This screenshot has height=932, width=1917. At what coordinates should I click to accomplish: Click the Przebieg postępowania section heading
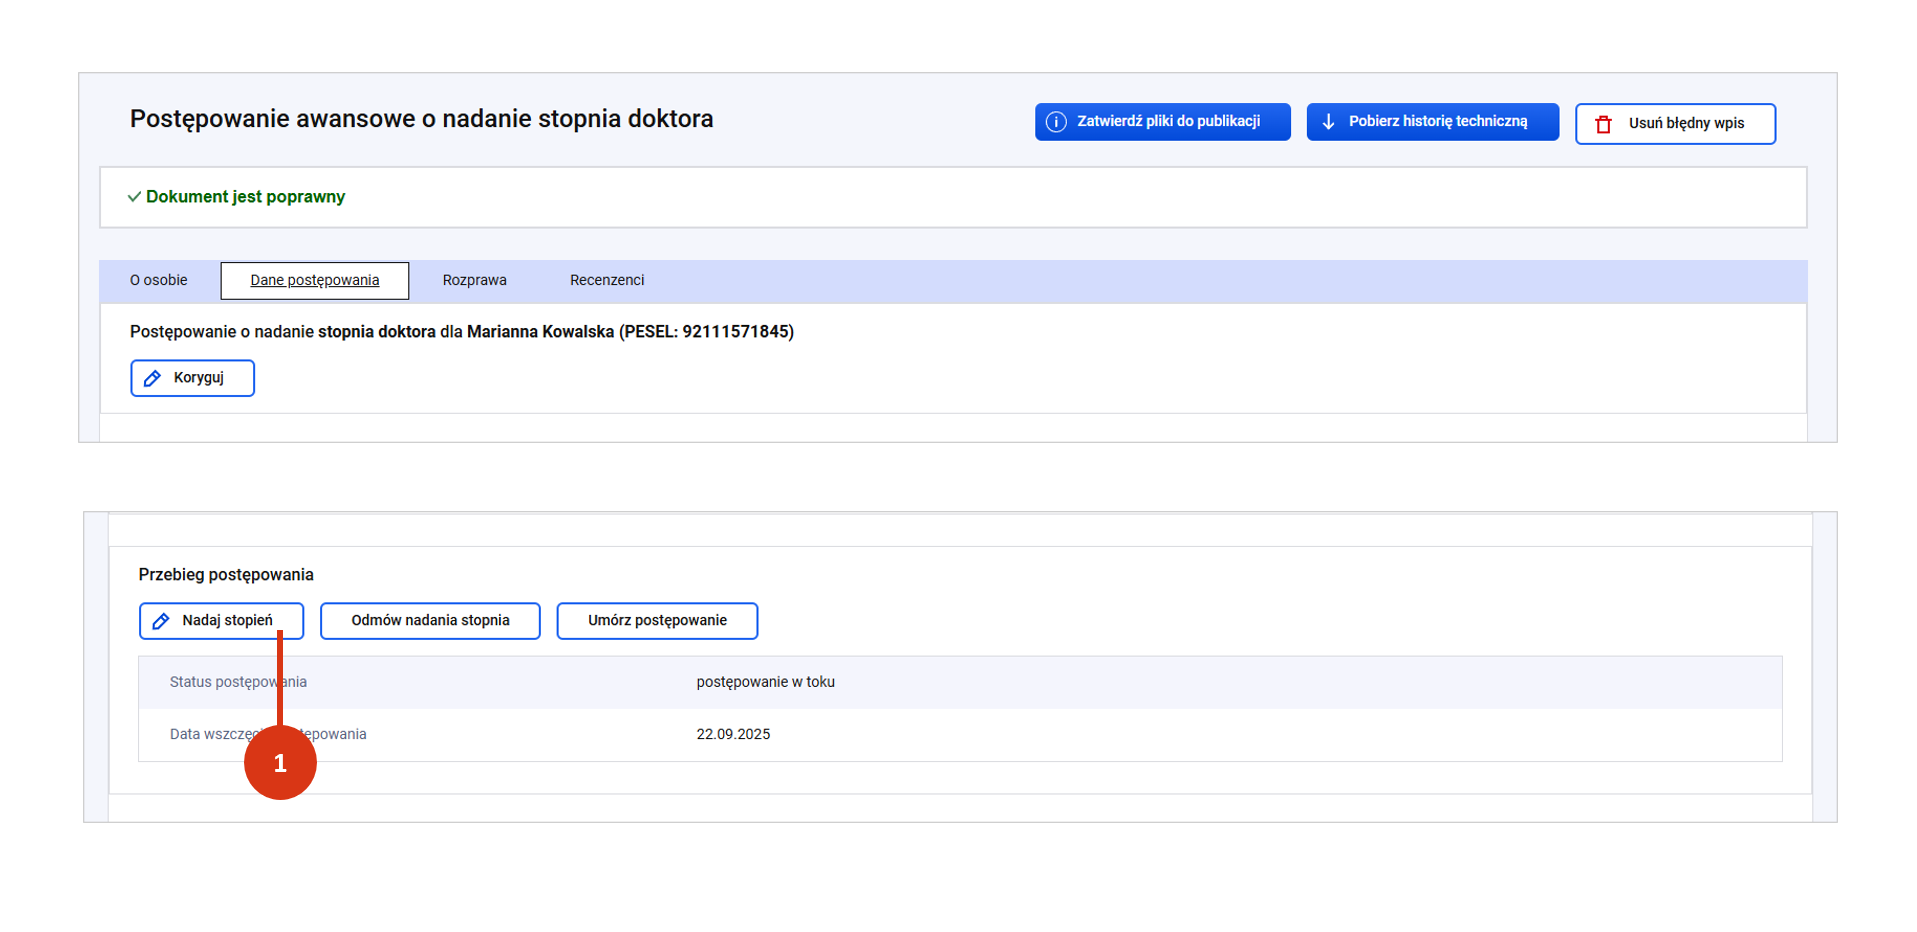pyautogui.click(x=226, y=575)
